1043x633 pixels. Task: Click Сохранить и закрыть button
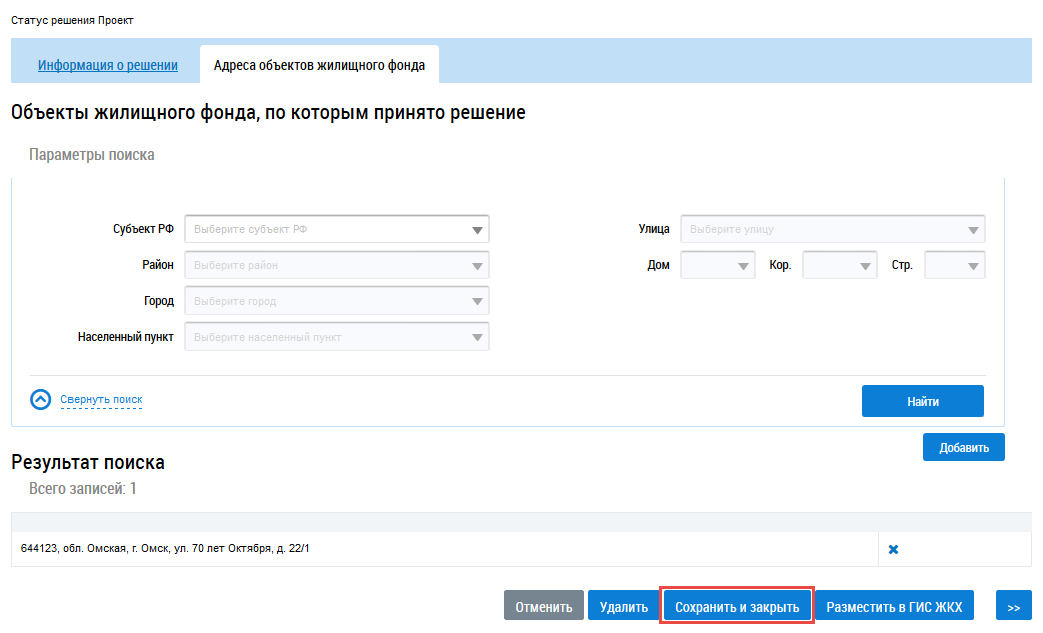pyautogui.click(x=737, y=607)
